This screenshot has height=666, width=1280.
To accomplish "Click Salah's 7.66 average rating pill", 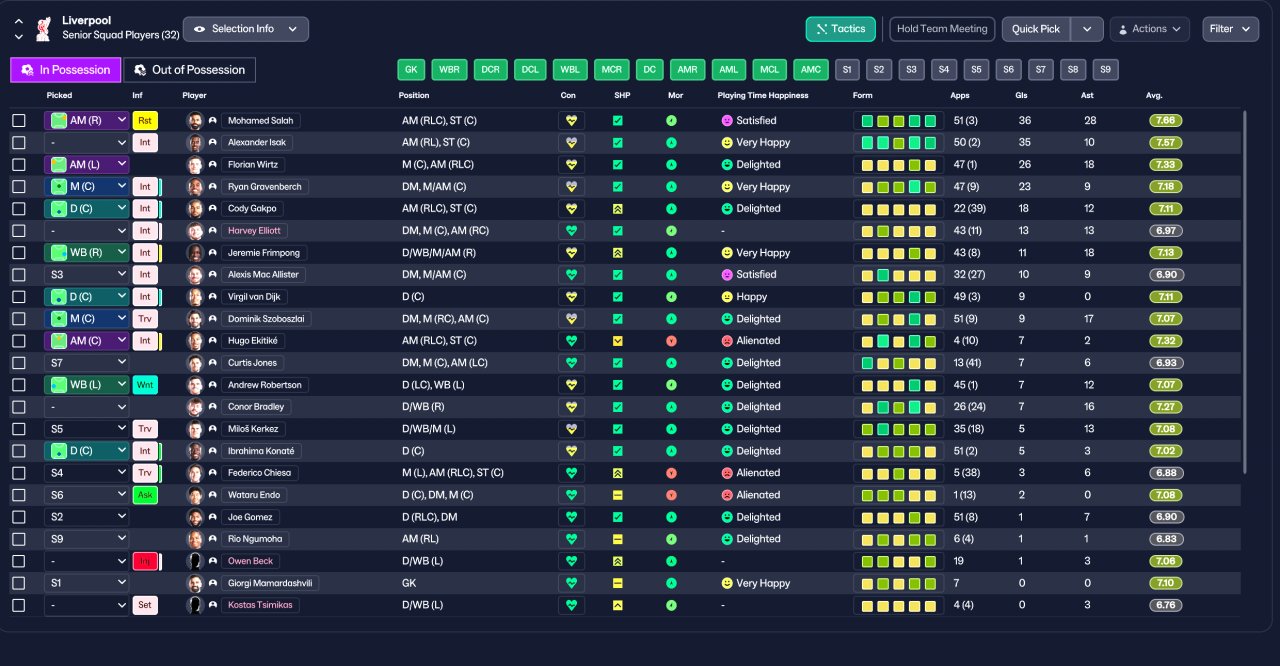I will coord(1166,121).
